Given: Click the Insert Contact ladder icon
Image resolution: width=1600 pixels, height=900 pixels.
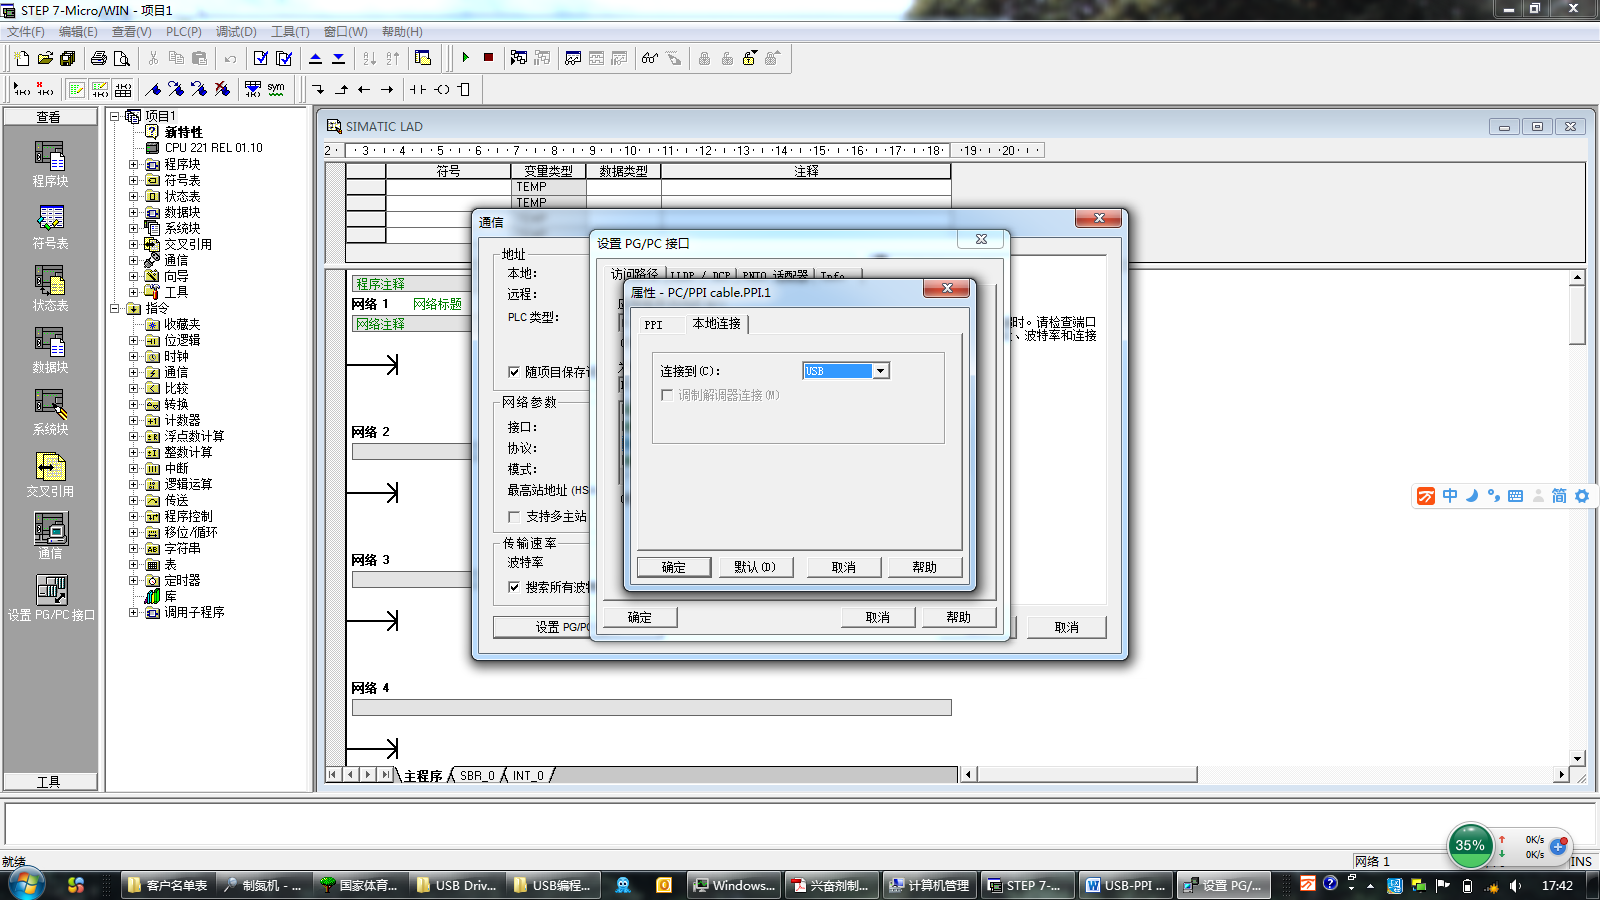Looking at the screenshot, I should [418, 89].
